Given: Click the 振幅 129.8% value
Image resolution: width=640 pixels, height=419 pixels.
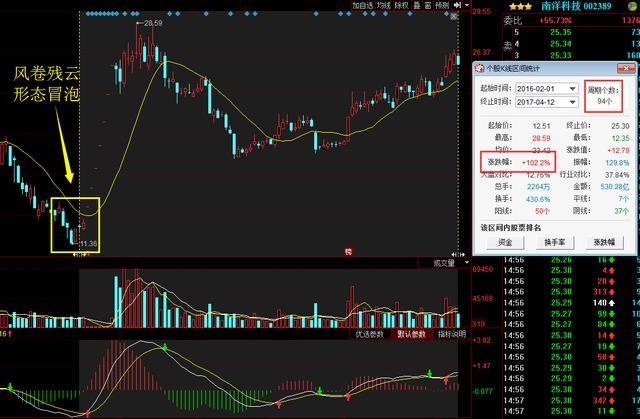Looking at the screenshot, I should (x=617, y=162).
